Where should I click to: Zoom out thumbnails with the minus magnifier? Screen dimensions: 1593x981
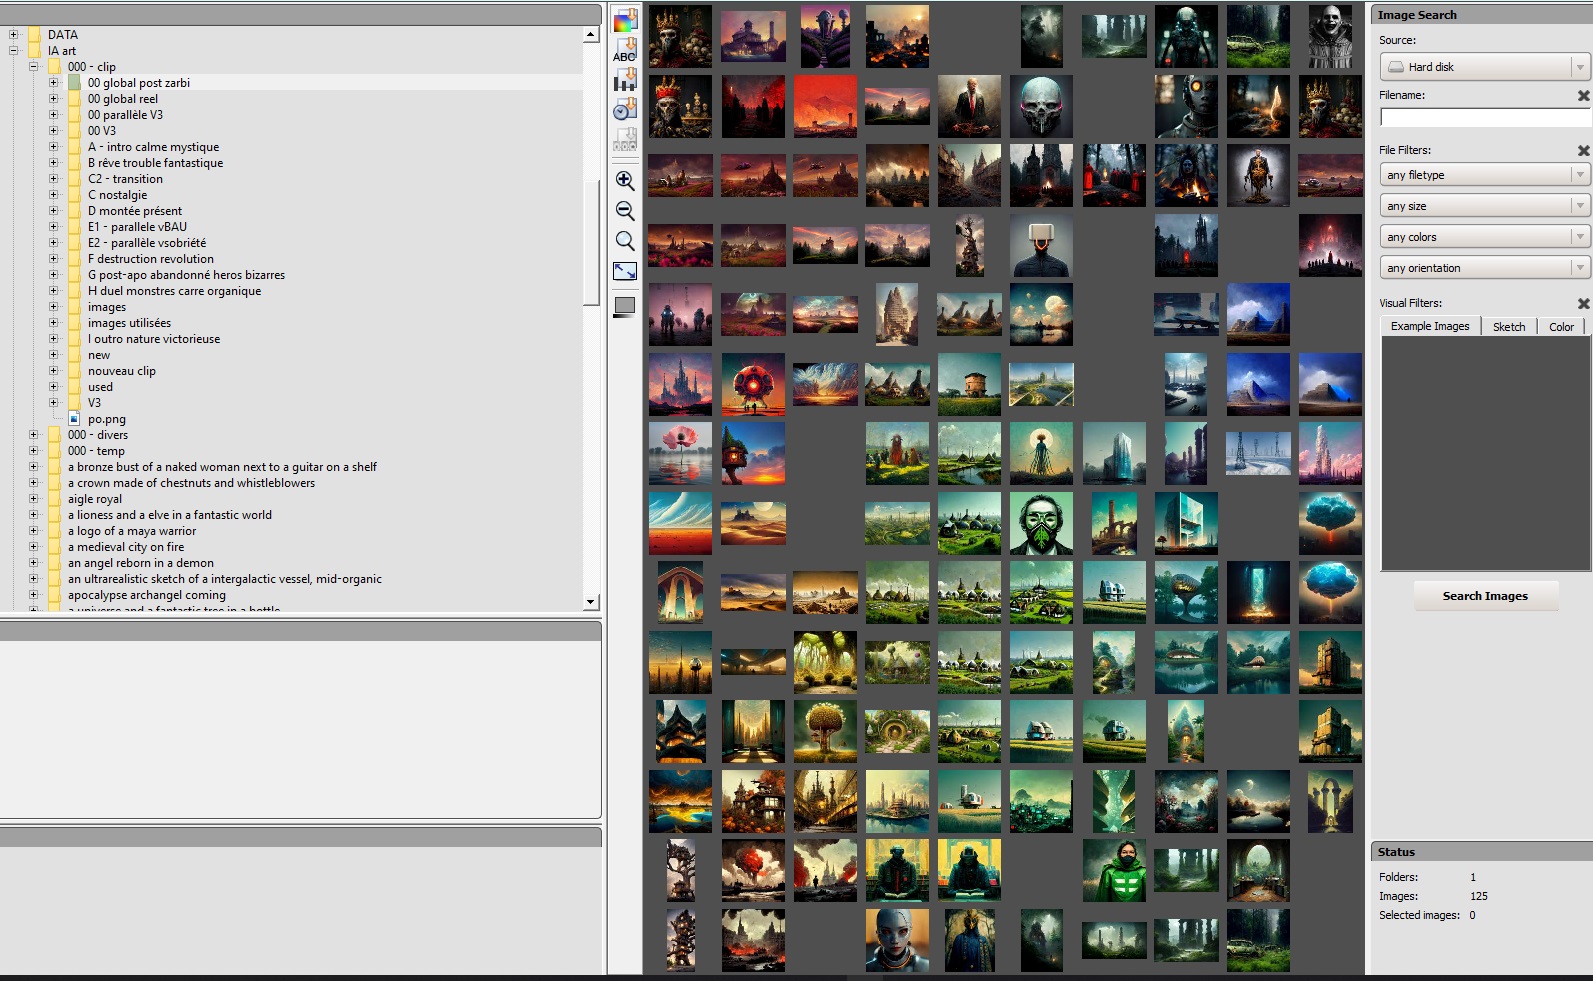pos(625,211)
